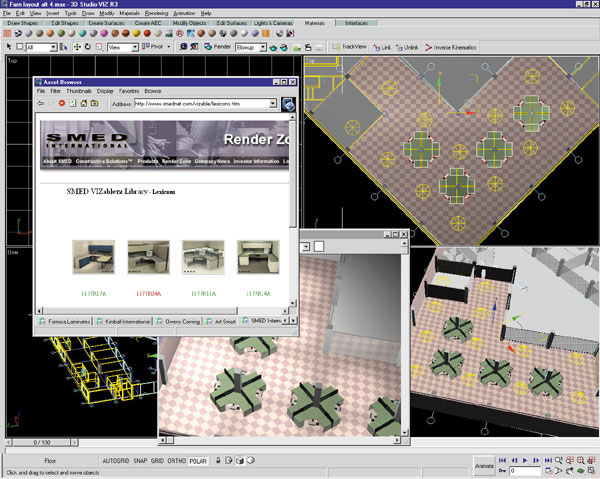Viewport: 600px width, 479px height.
Task: Open Inverse Kinematics tool
Action: [450, 47]
